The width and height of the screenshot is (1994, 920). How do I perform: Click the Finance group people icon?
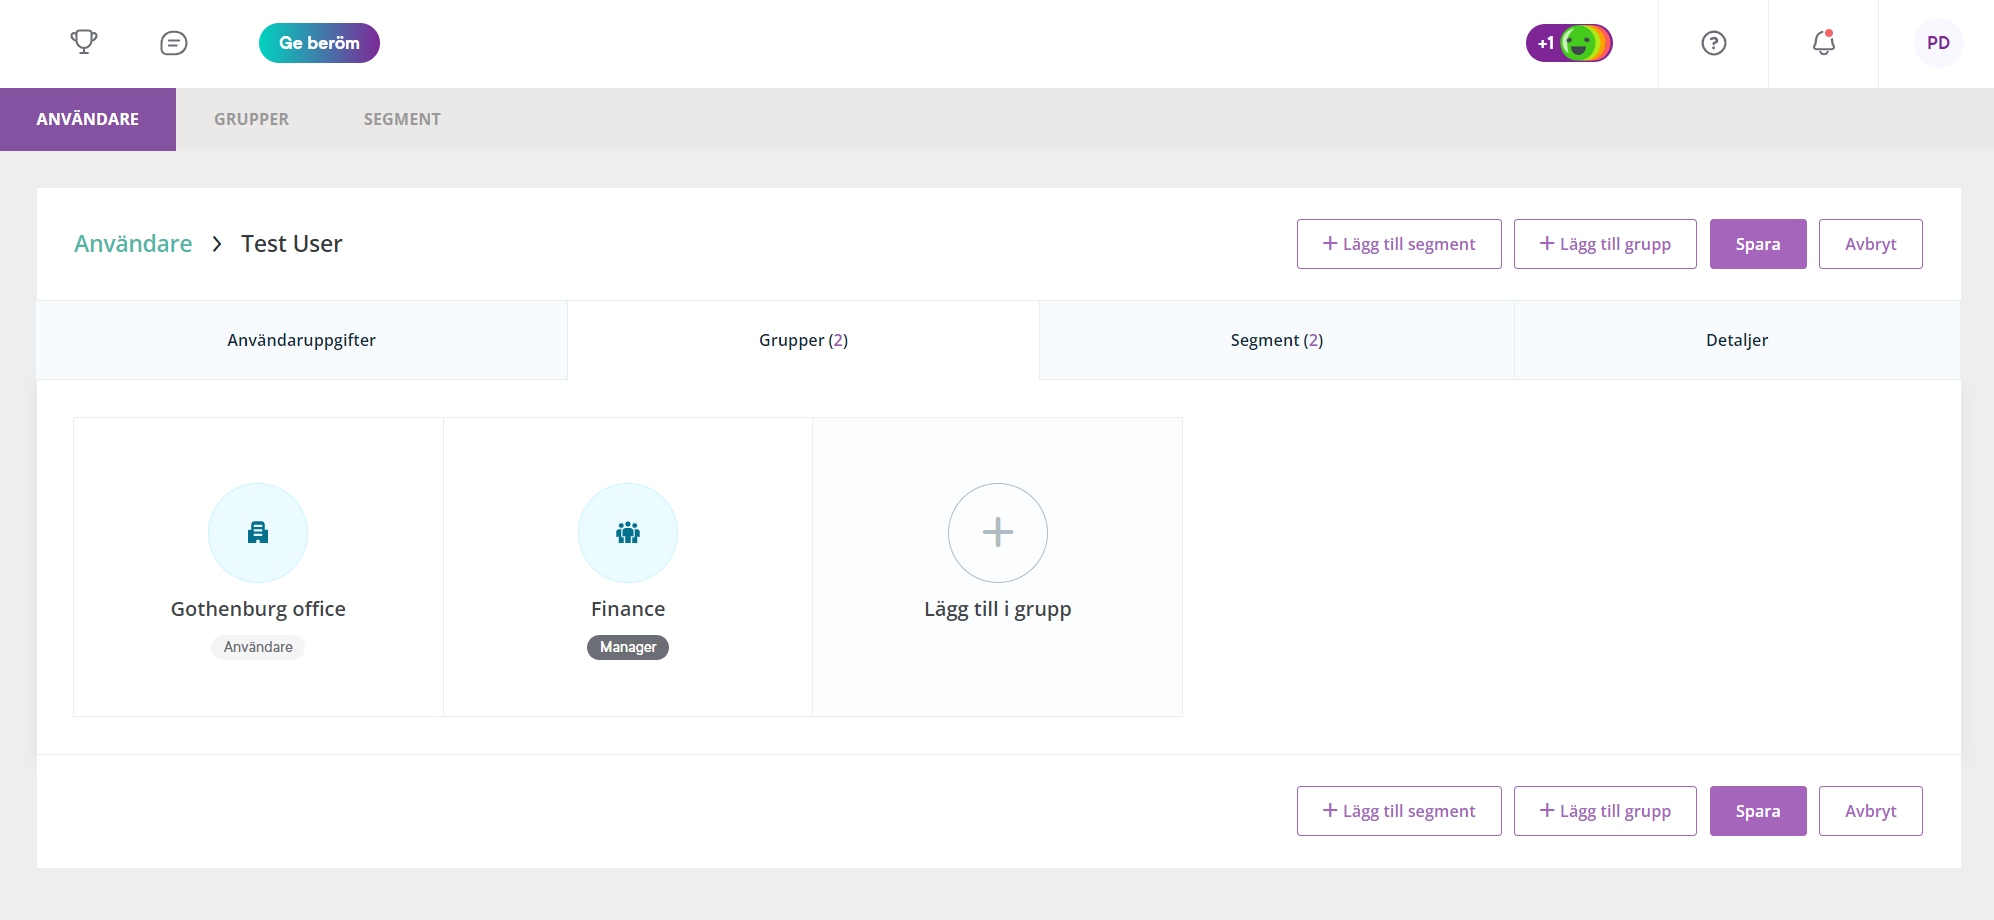pos(628,533)
